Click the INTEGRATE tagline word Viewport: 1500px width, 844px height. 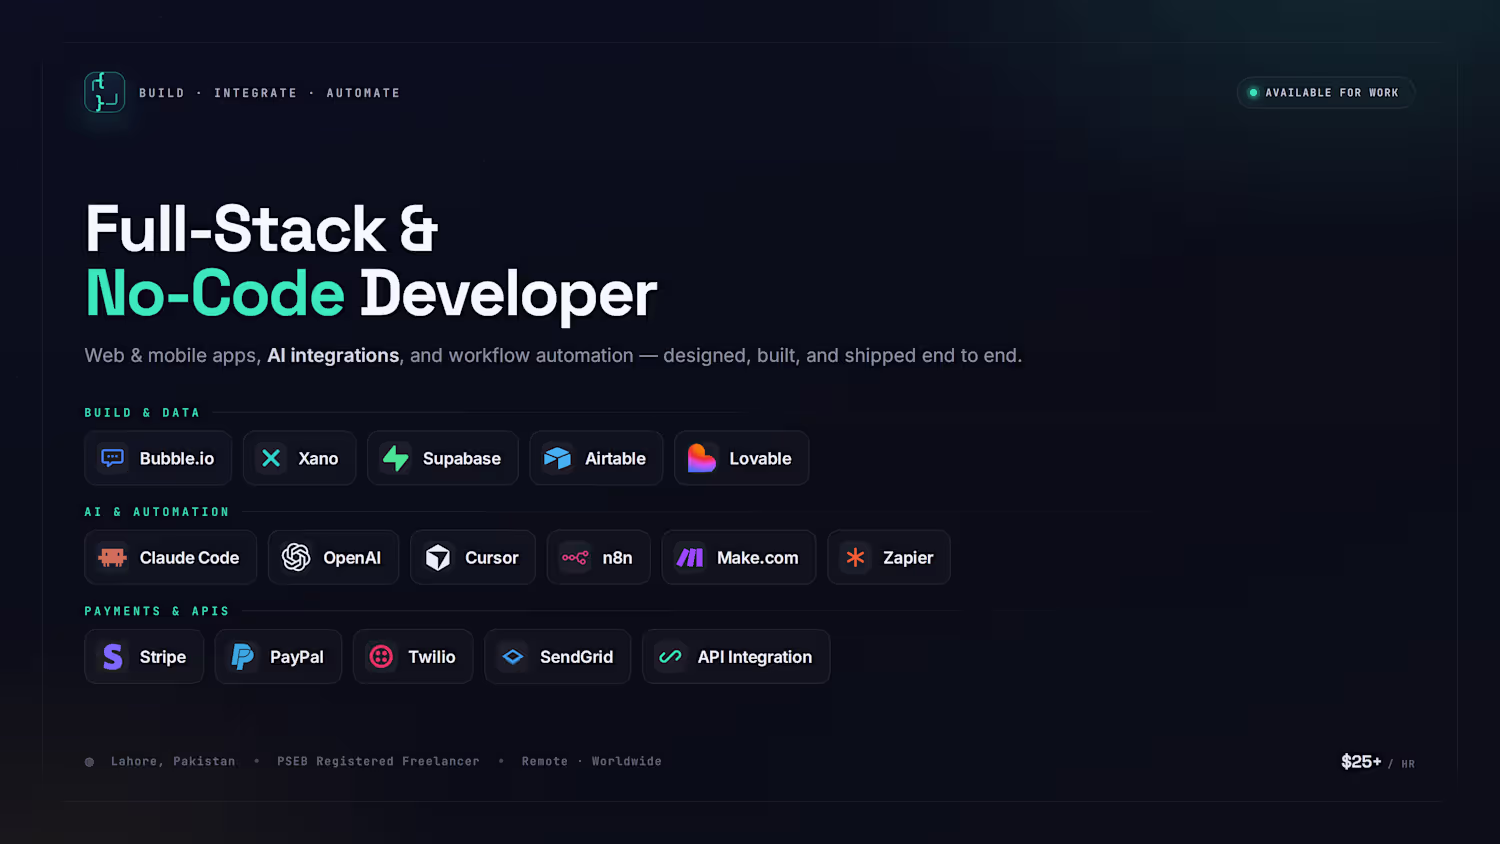(256, 92)
